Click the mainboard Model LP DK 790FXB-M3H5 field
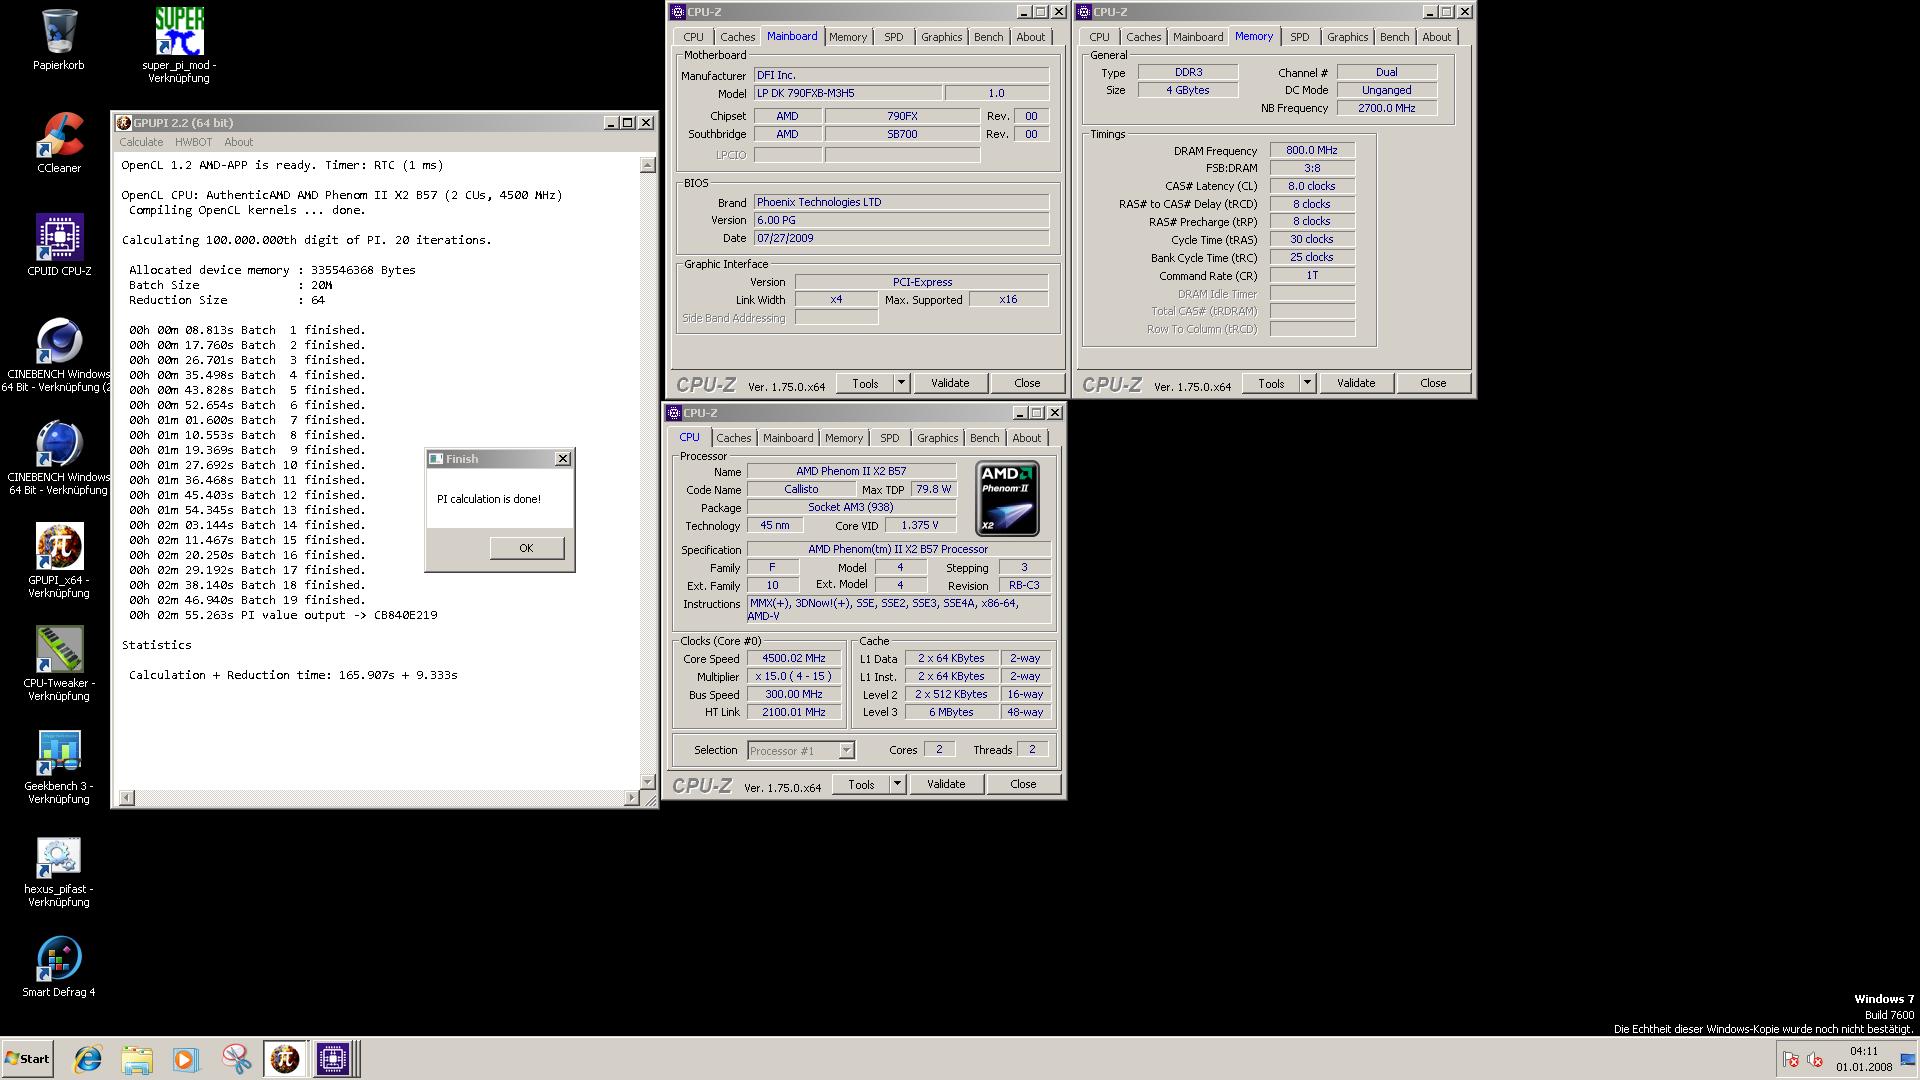1920x1080 pixels. (848, 93)
